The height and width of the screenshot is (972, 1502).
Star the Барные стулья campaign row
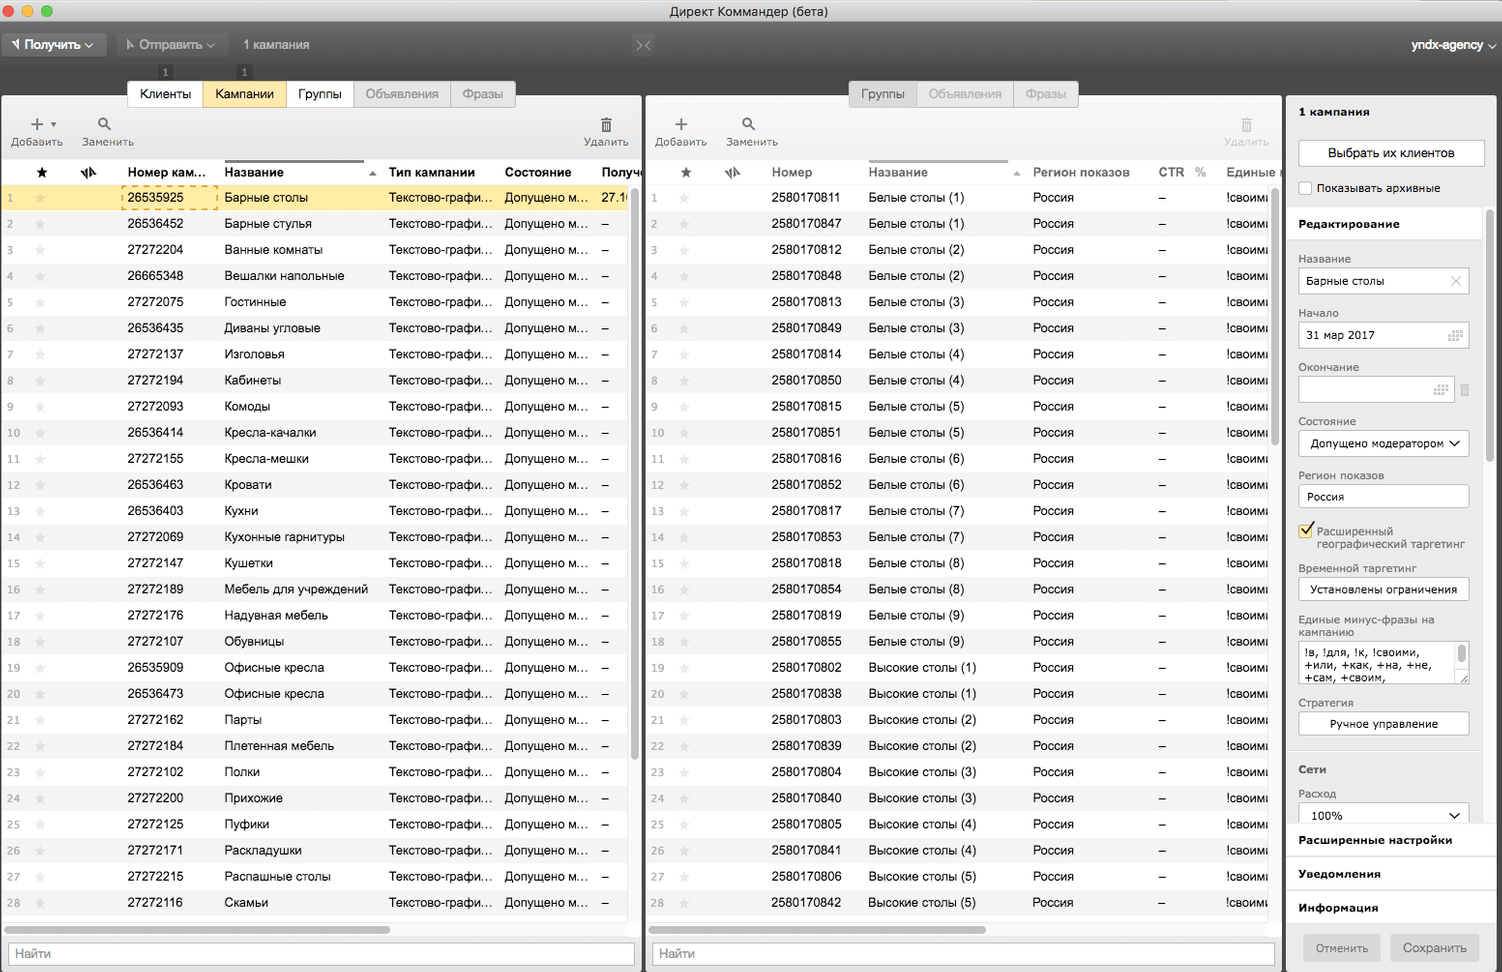coord(41,224)
